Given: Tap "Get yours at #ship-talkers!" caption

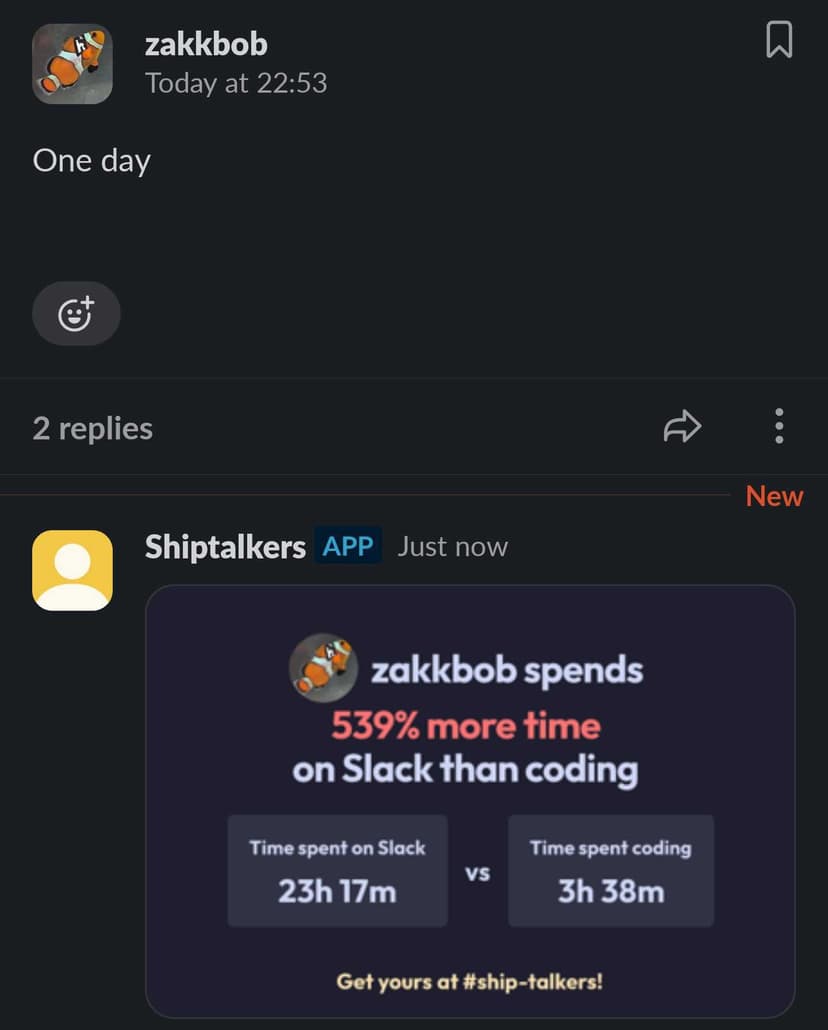Looking at the screenshot, I should coord(470,981).
